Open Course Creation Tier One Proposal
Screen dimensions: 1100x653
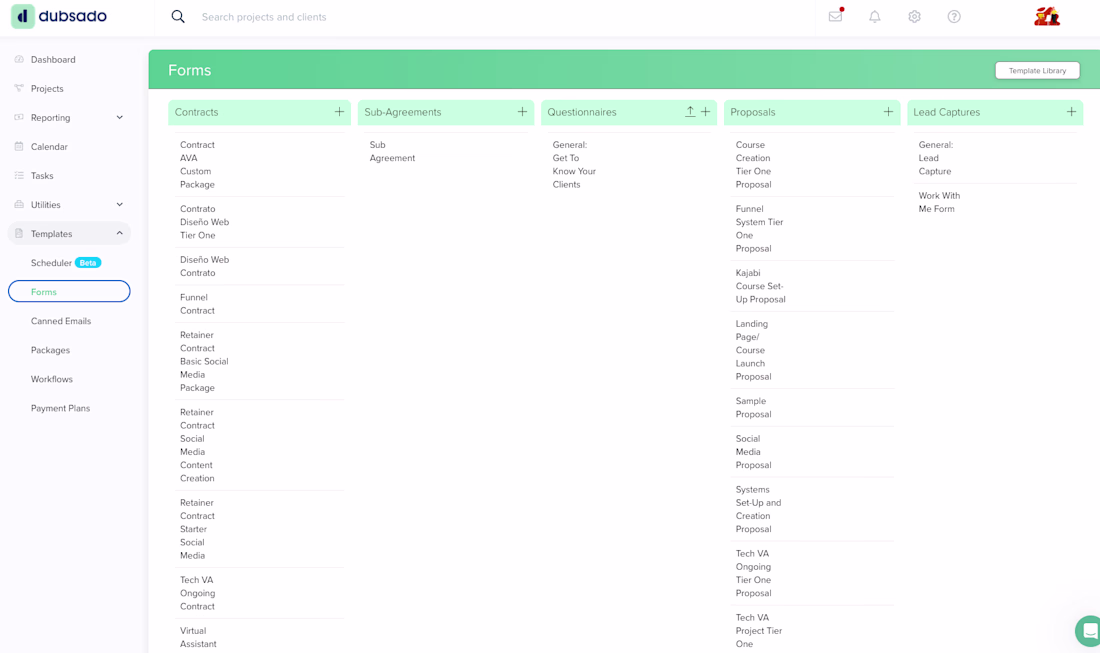pos(754,165)
